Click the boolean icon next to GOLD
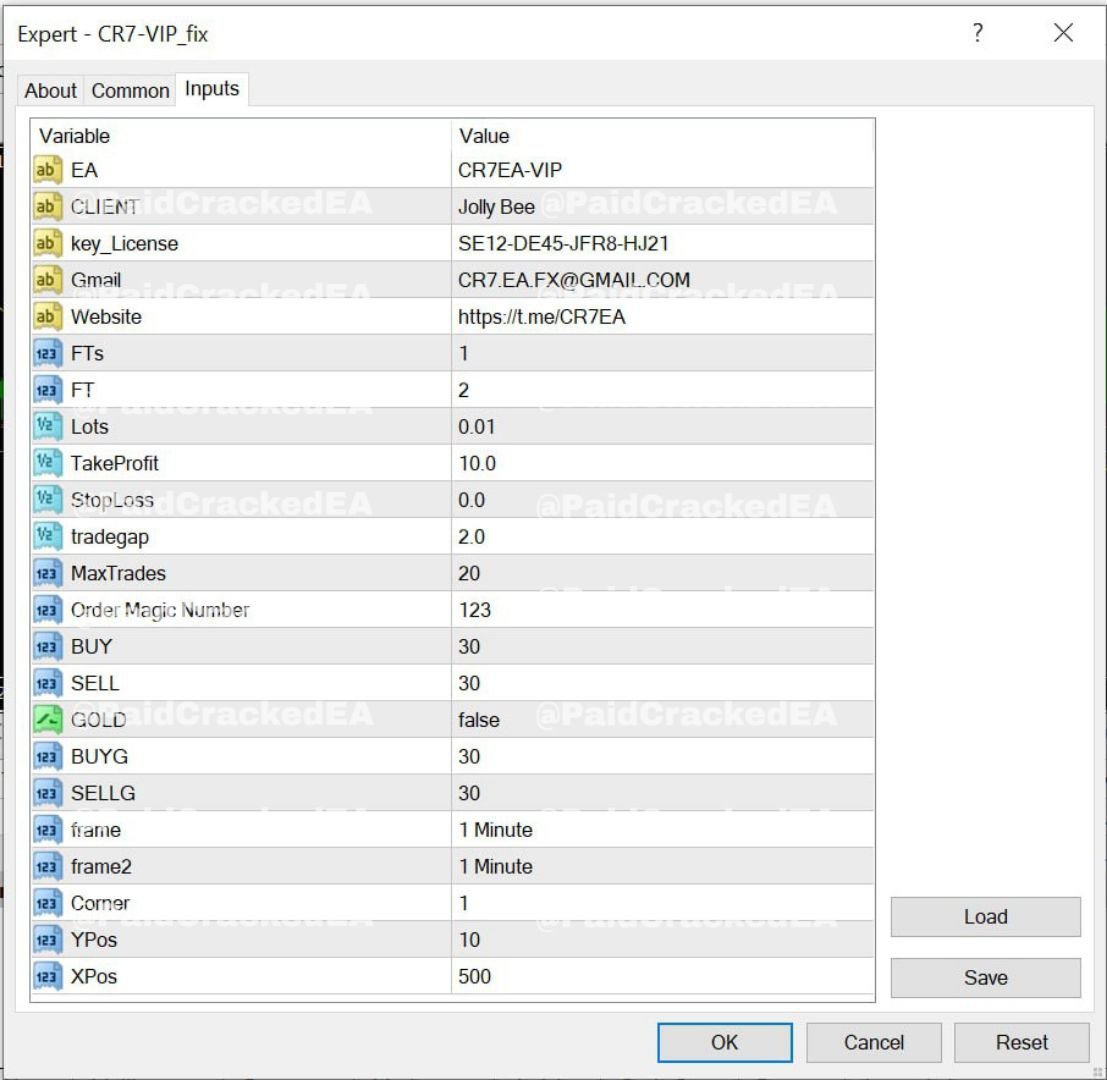Viewport: 1107px width, 1080px height. click(47, 720)
